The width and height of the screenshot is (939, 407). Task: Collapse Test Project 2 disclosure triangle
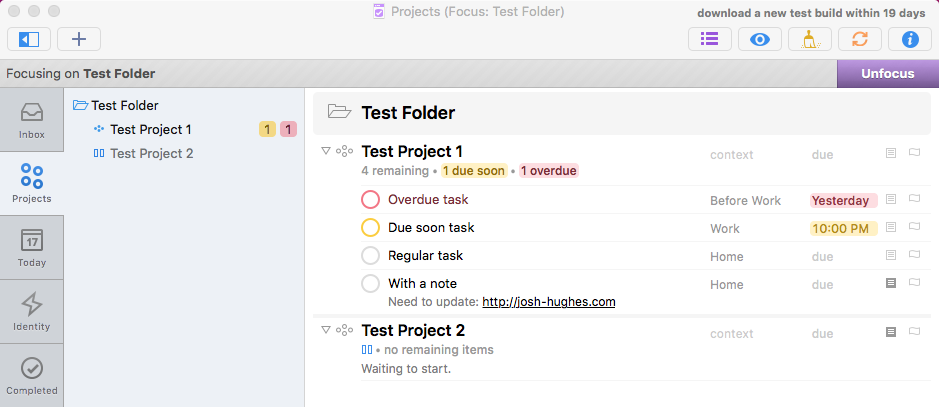[326, 329]
